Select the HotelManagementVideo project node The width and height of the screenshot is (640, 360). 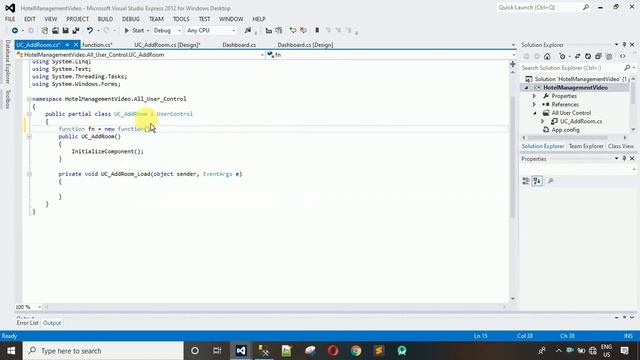[x=575, y=88]
